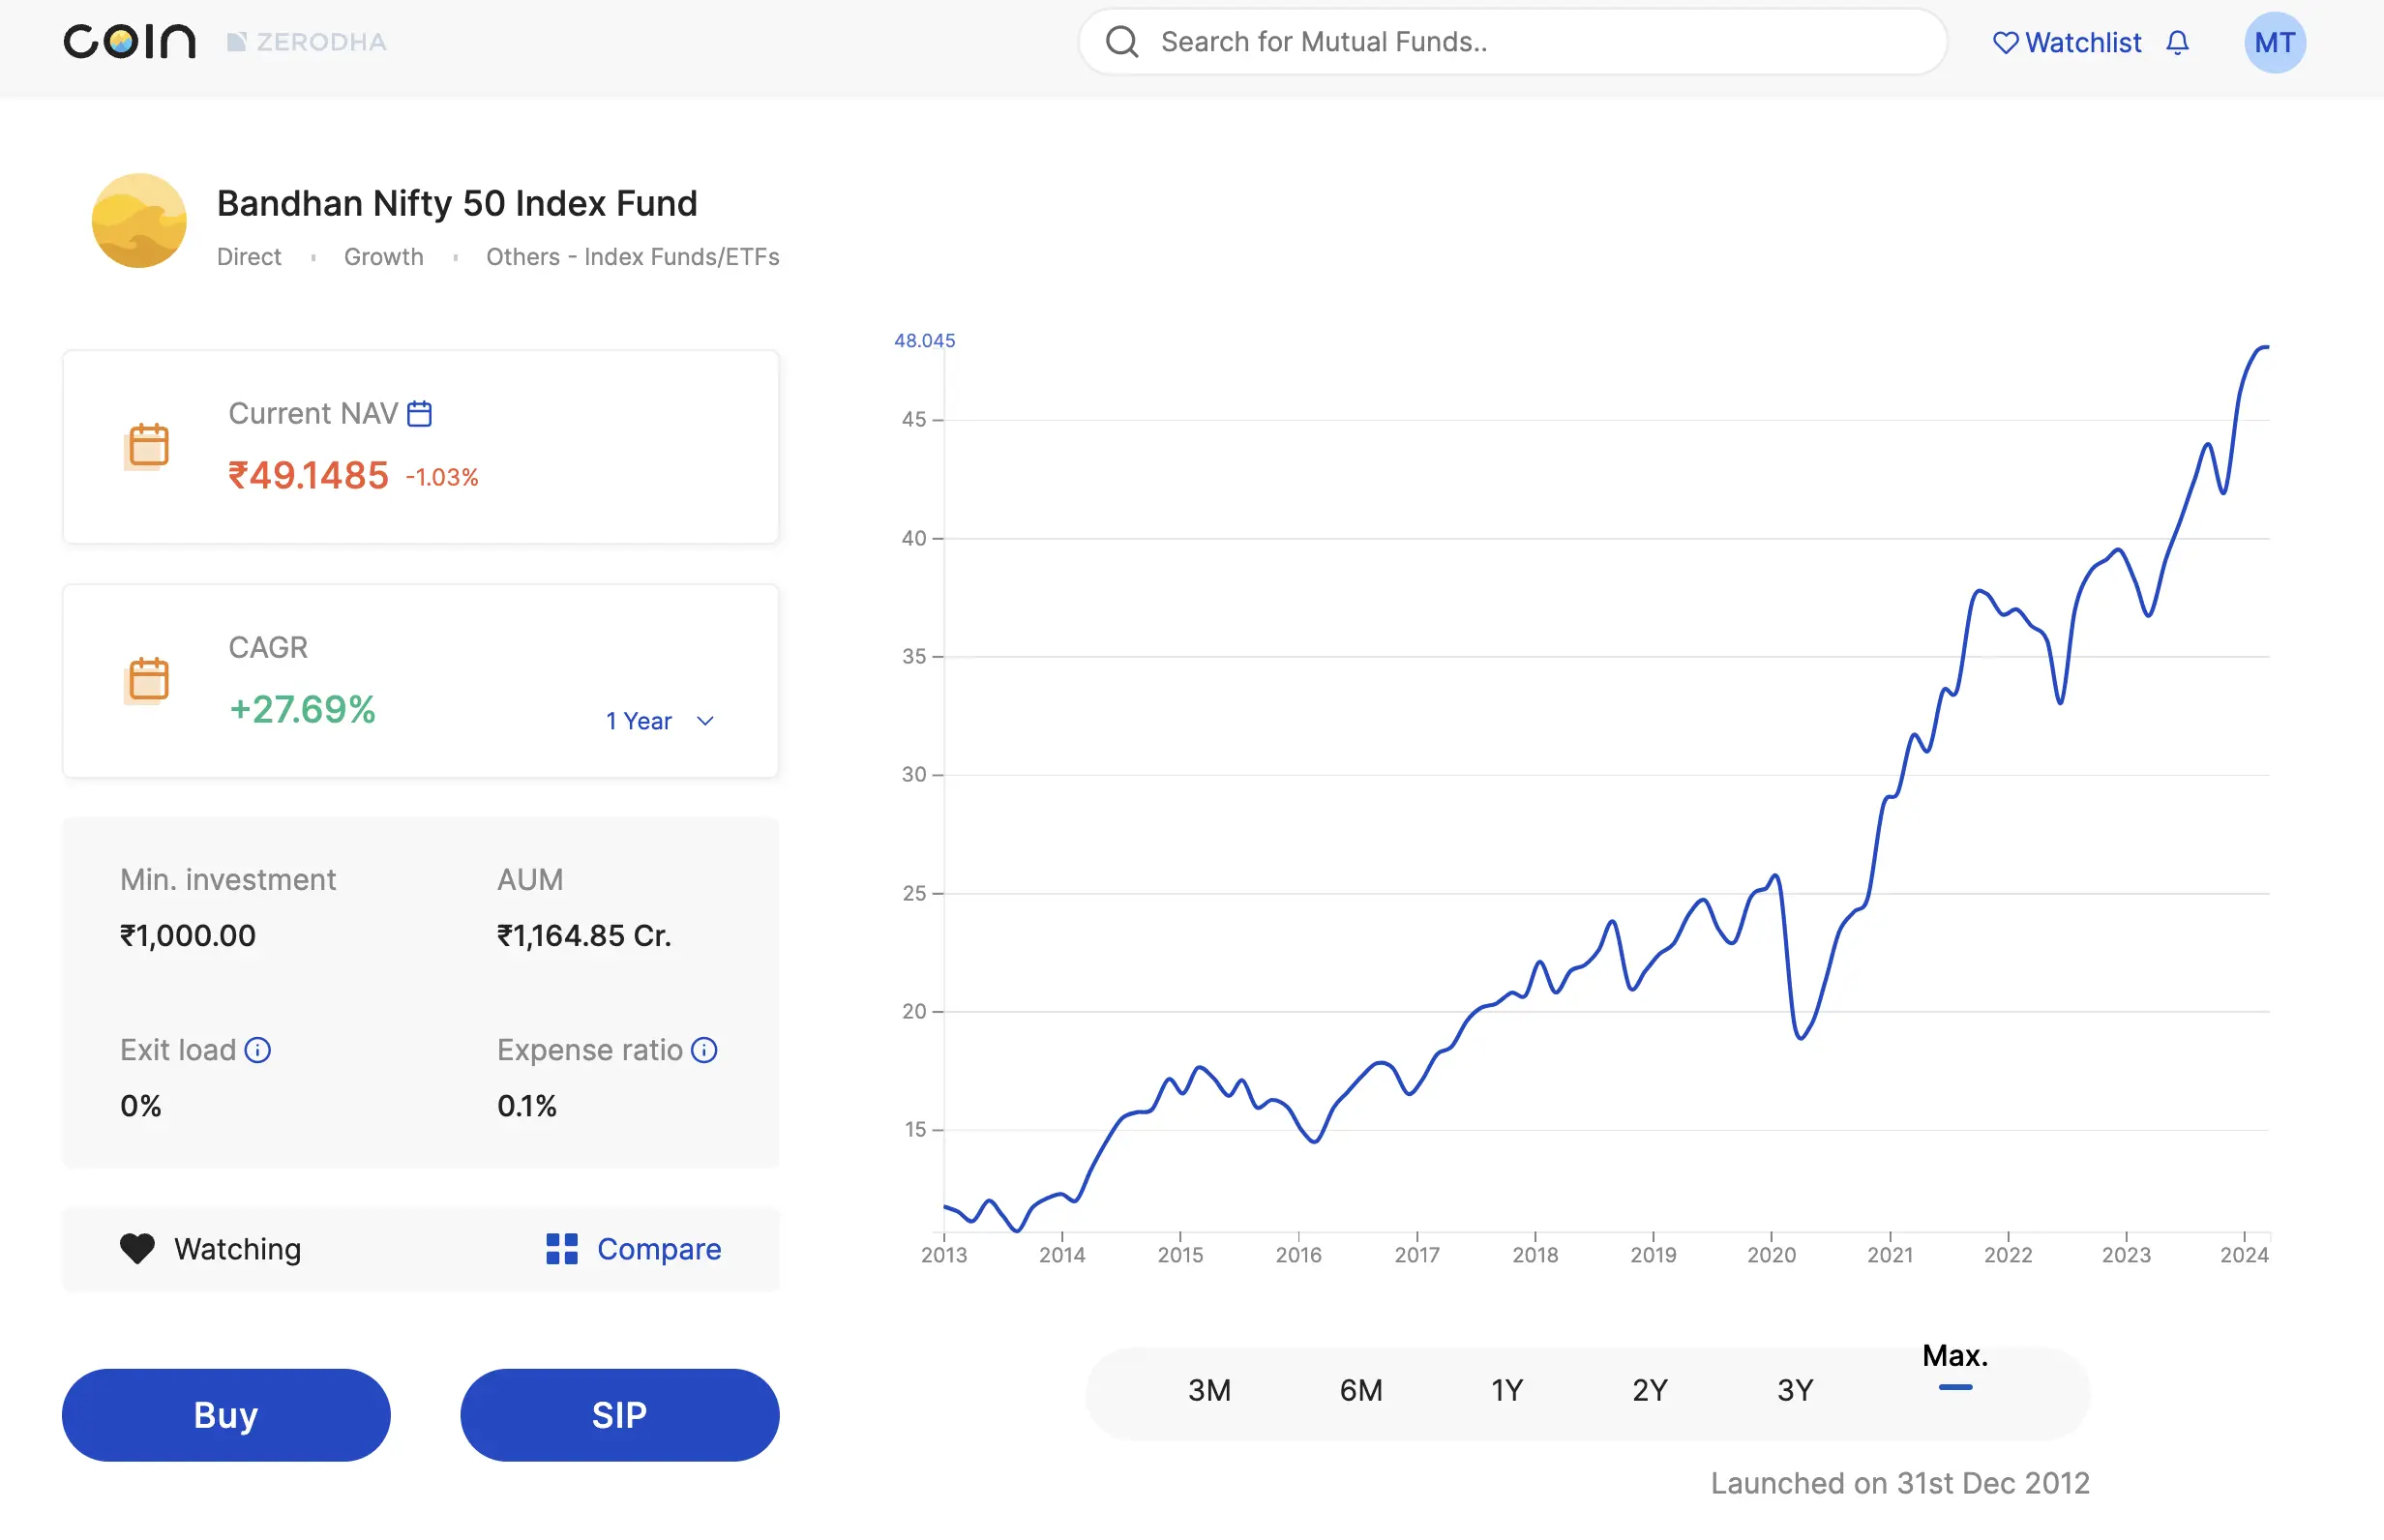This screenshot has height=1540, width=2384.
Task: Click the Direct plan label
Action: pos(249,257)
